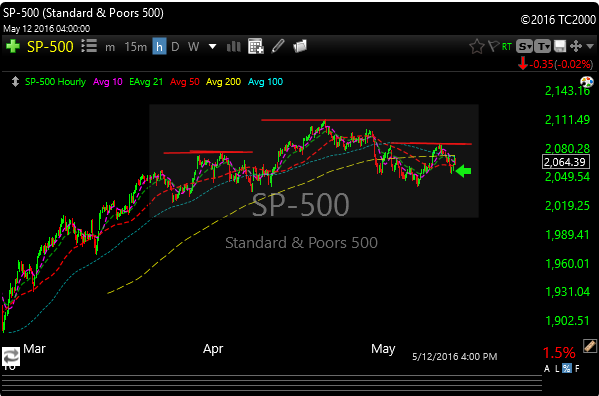
Task: Click the green plus add-chart icon
Action: tap(13, 47)
